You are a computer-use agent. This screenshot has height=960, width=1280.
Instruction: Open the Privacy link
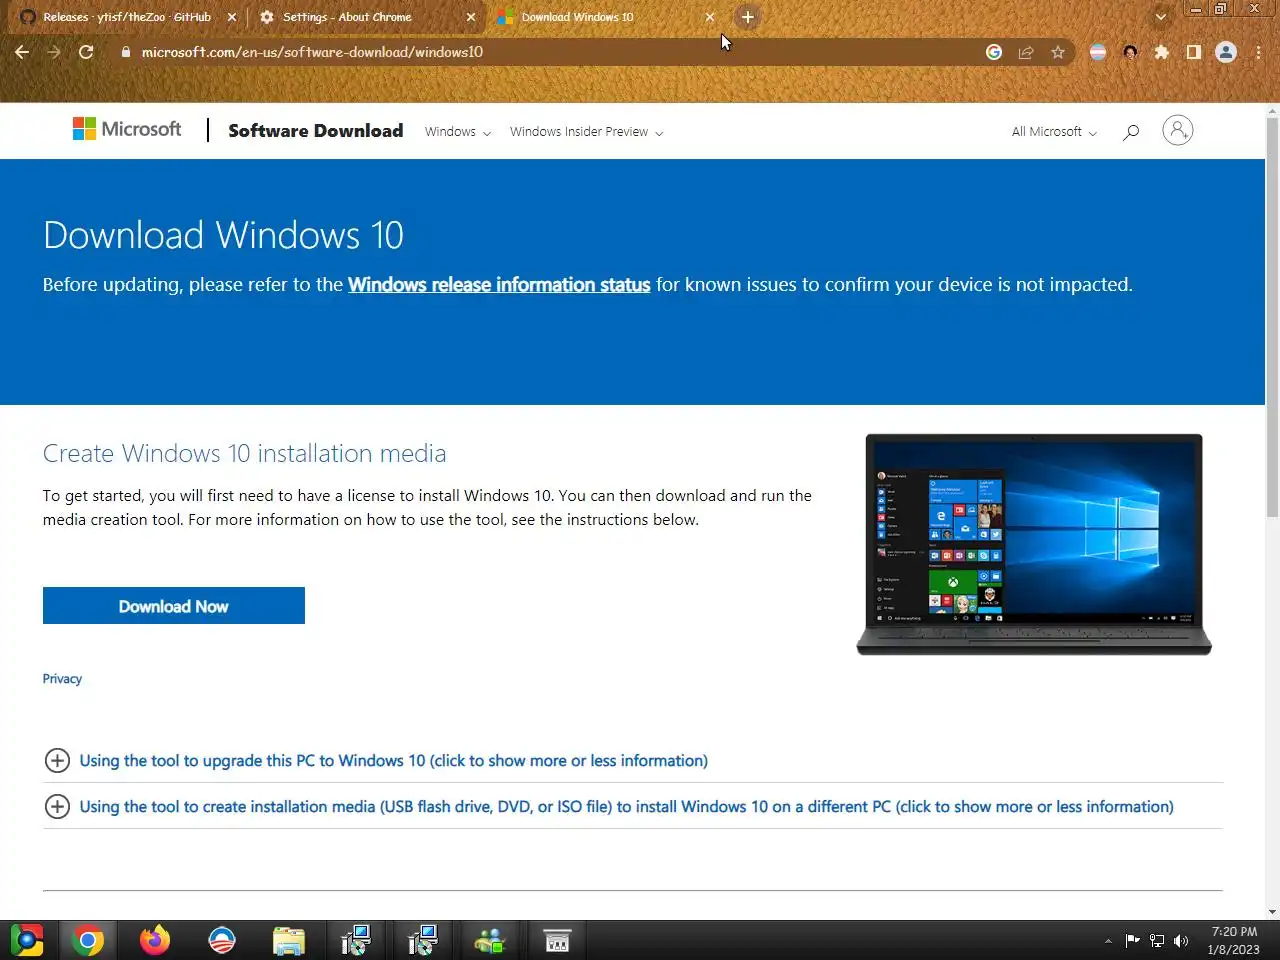click(x=62, y=679)
